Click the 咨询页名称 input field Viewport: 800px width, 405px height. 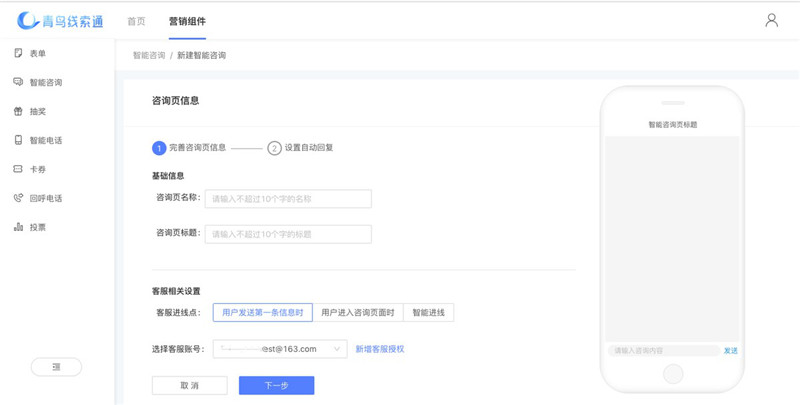tap(288, 199)
